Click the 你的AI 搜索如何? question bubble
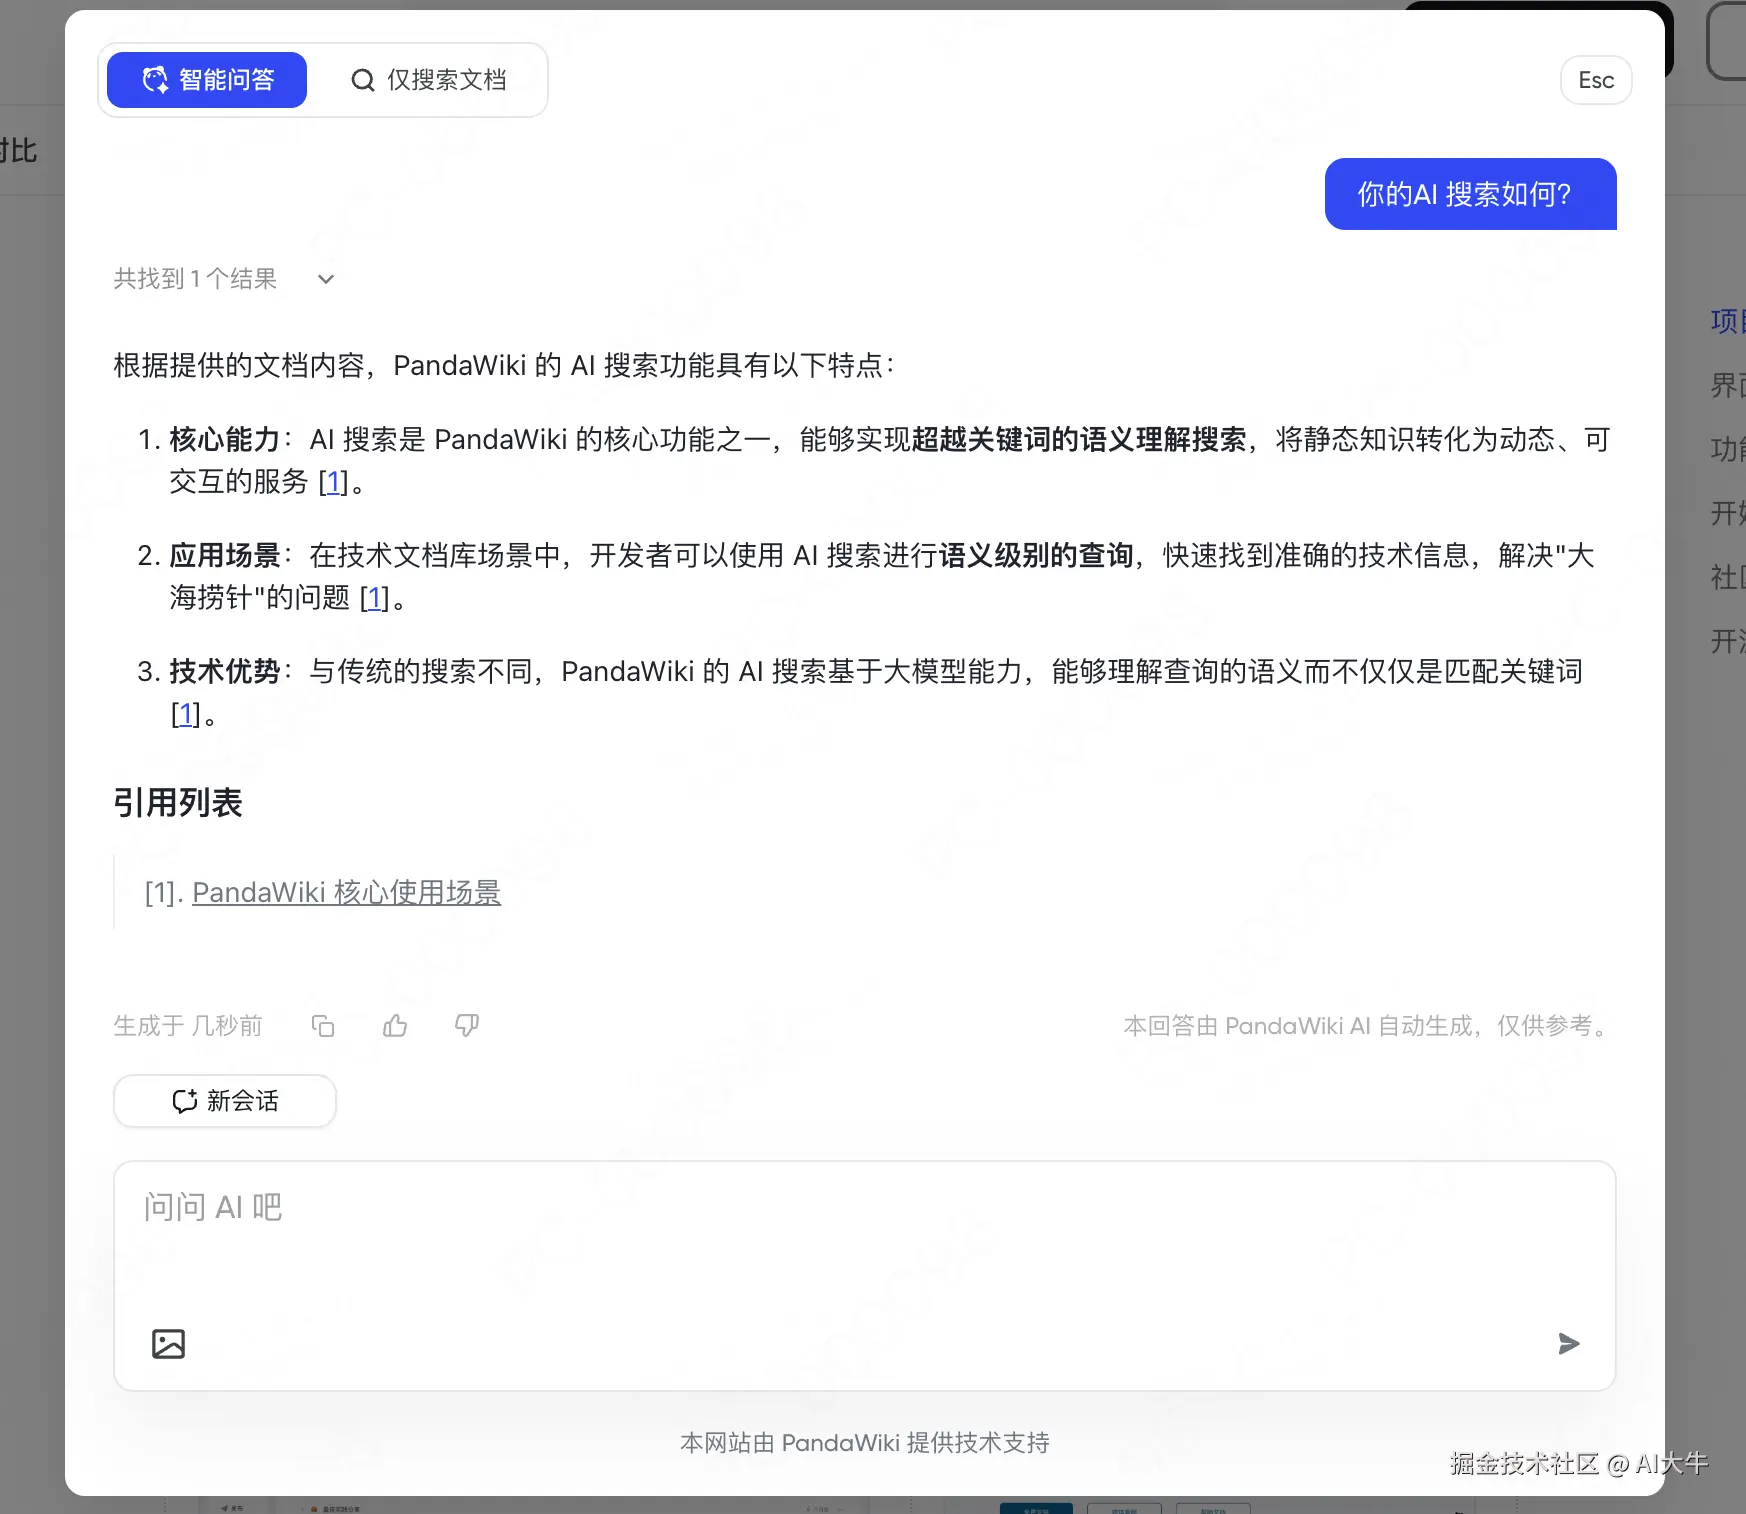Screen dimensions: 1746x1514 pos(1471,194)
